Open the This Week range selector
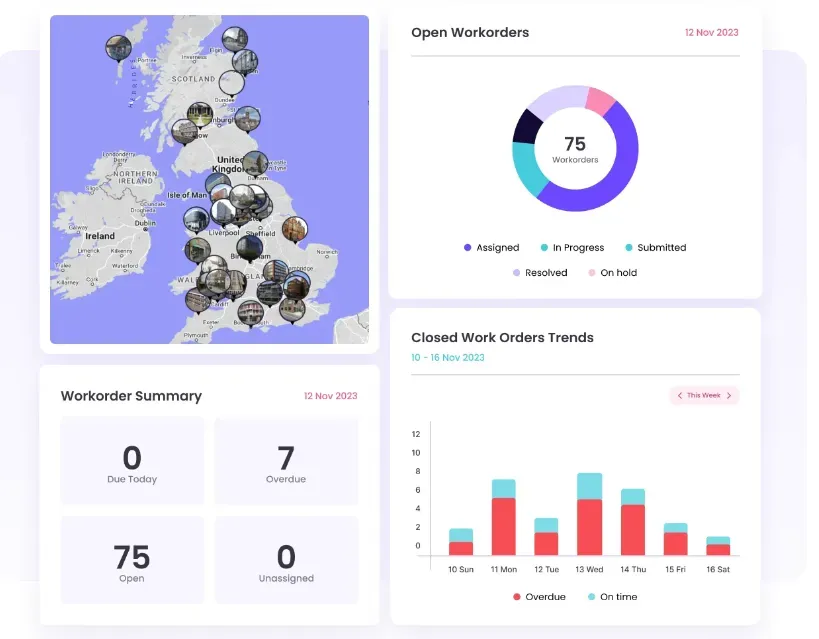 pyautogui.click(x=704, y=396)
